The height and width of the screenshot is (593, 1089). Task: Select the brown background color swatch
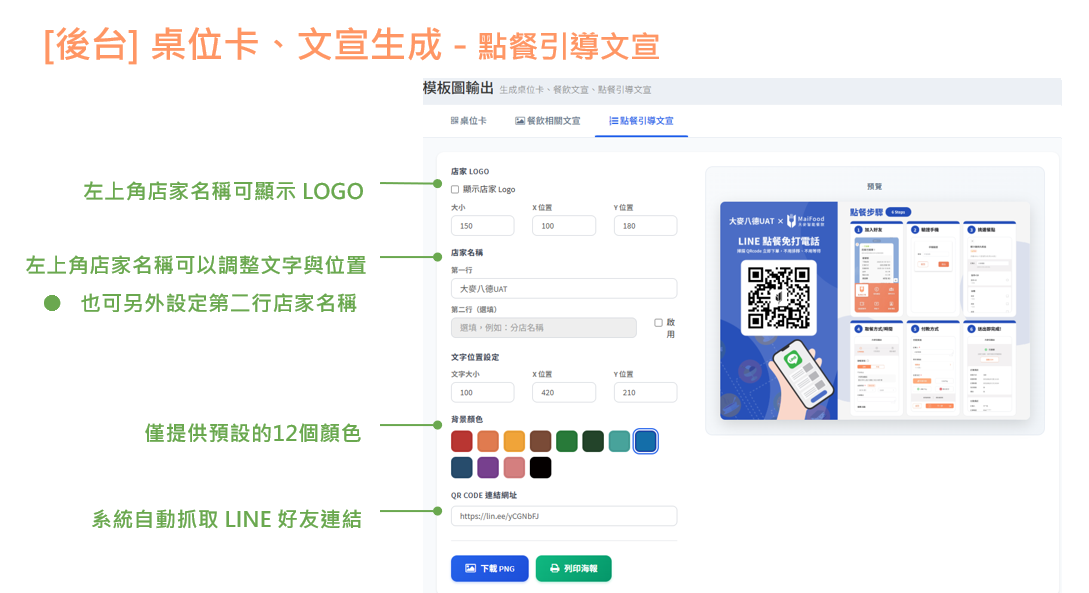pyautogui.click(x=540, y=441)
